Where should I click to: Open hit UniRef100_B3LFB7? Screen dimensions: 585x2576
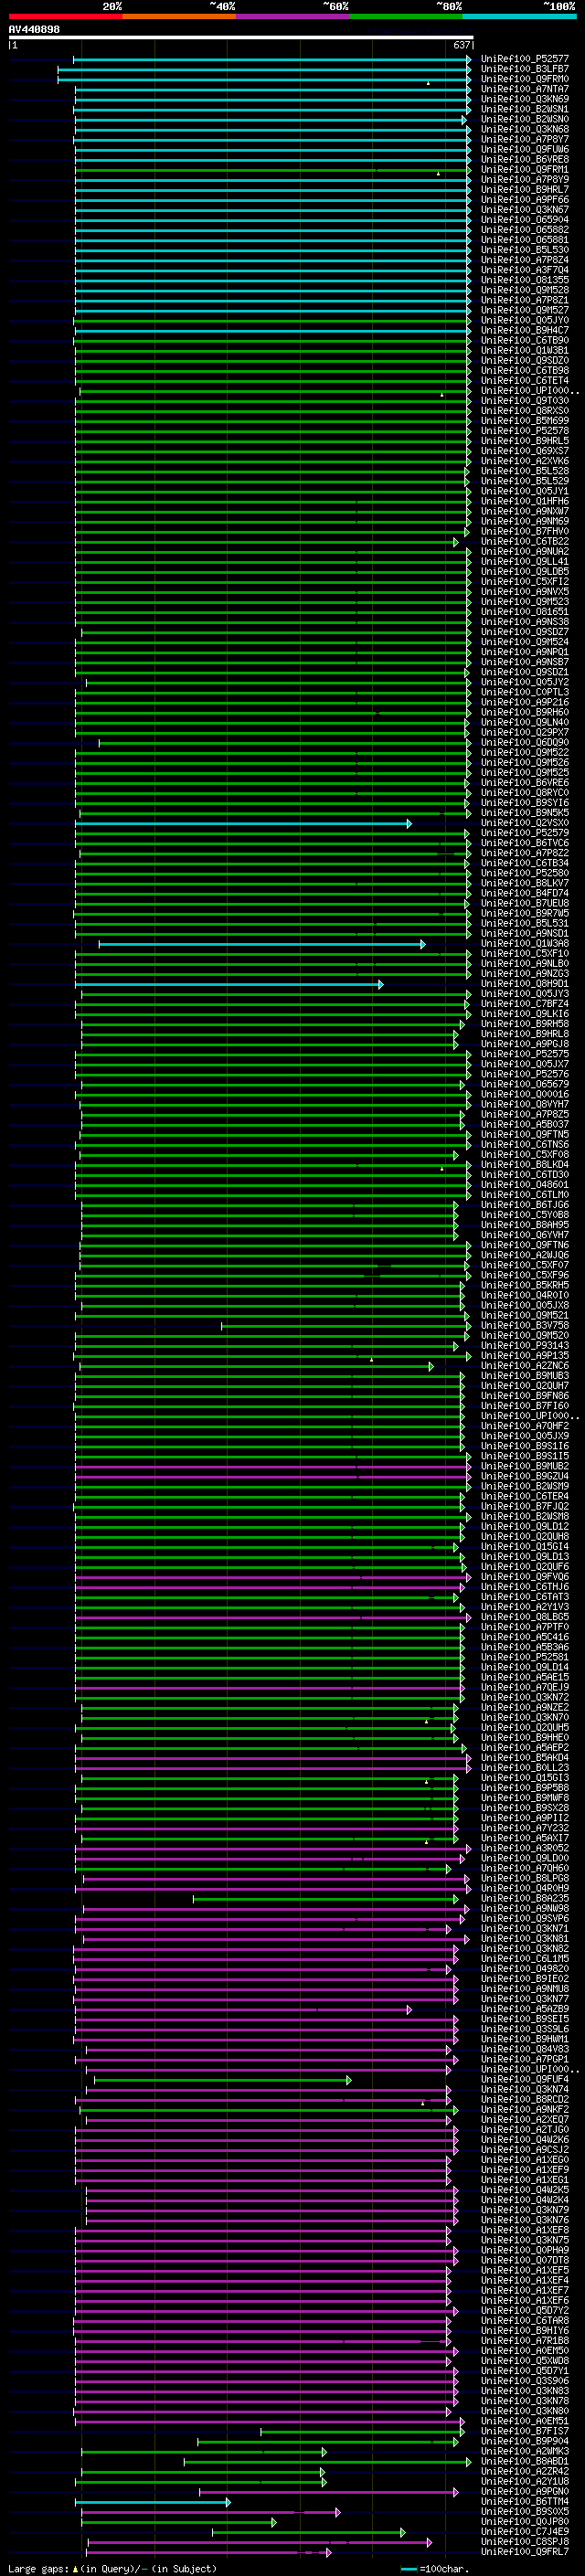[x=525, y=69]
